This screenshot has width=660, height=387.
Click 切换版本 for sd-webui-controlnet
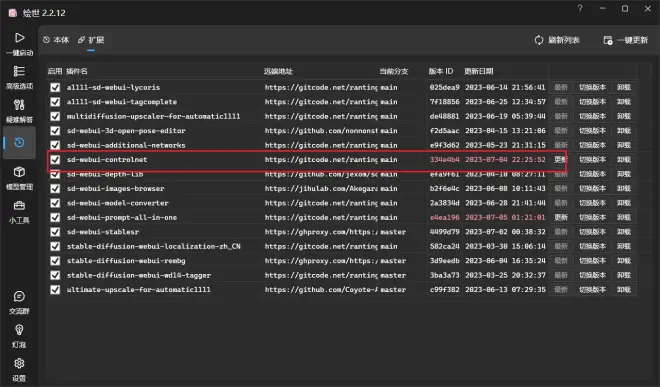point(592,160)
